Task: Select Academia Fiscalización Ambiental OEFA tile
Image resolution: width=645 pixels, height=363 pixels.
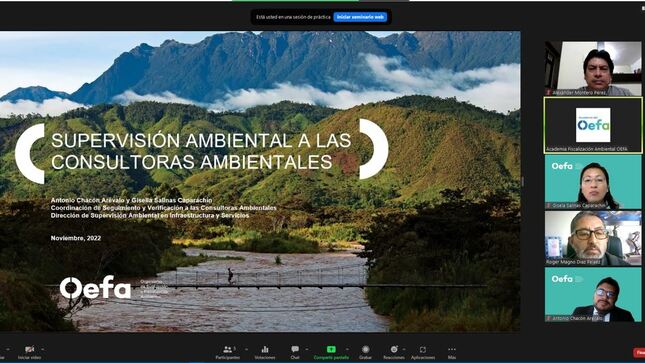Action: (x=593, y=125)
